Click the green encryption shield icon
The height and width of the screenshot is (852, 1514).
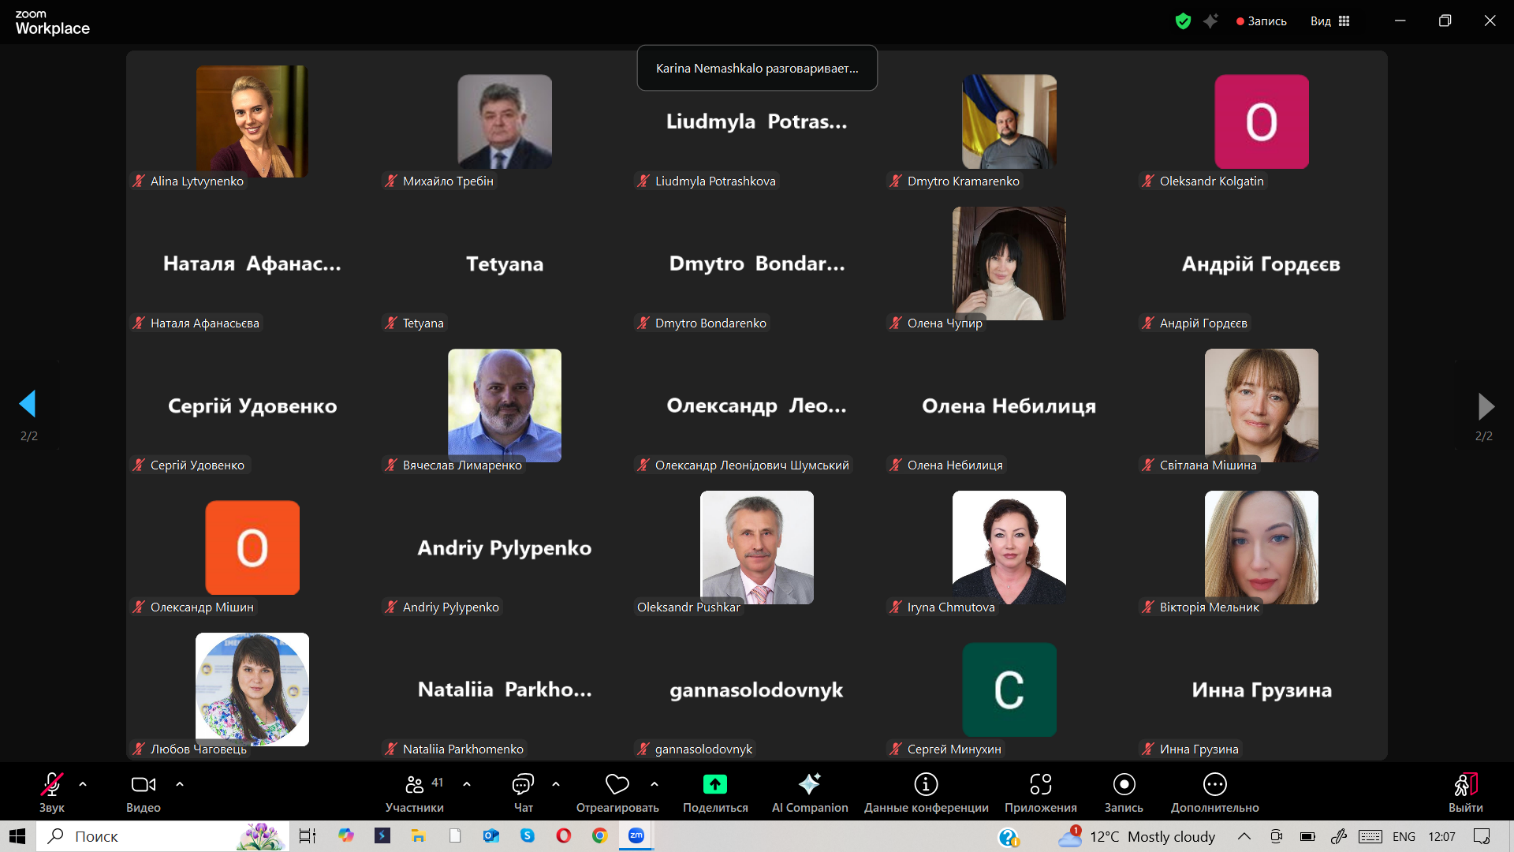pyautogui.click(x=1183, y=21)
